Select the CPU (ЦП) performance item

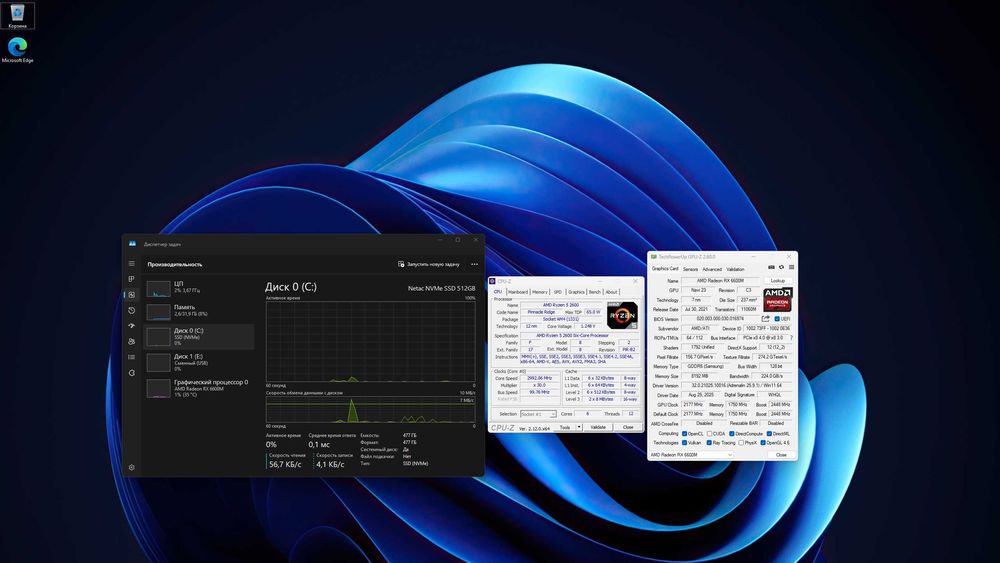200,288
